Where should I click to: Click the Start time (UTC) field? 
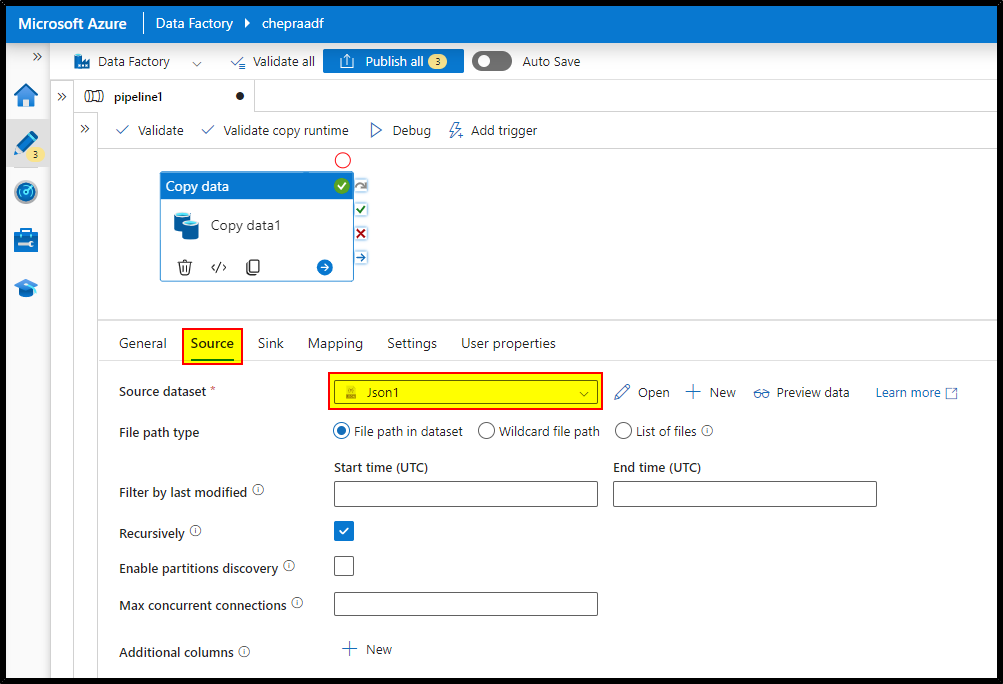[x=466, y=494]
